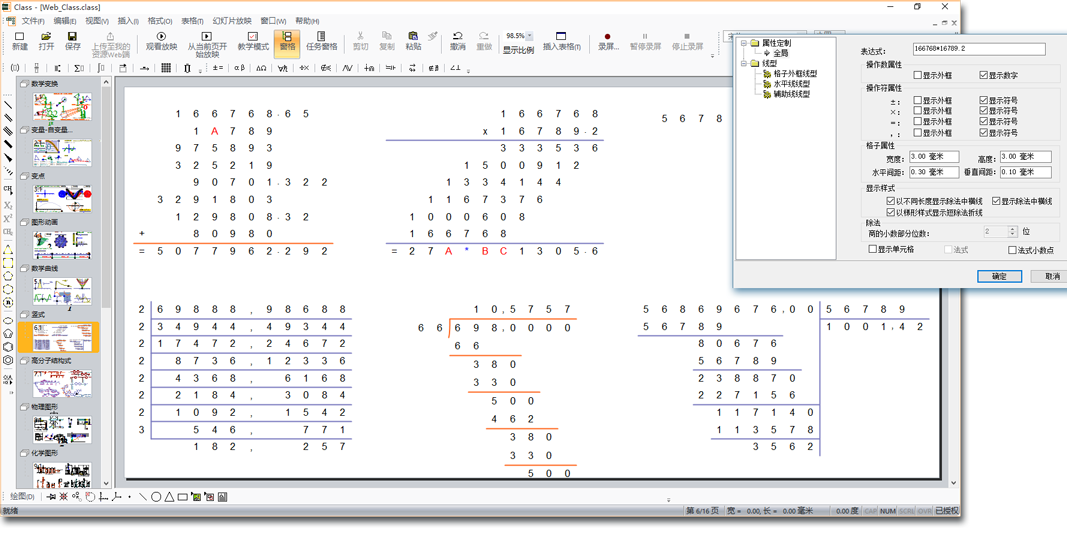Open the 幻灯片放映 menu
The width and height of the screenshot is (1067, 545).
[232, 21]
